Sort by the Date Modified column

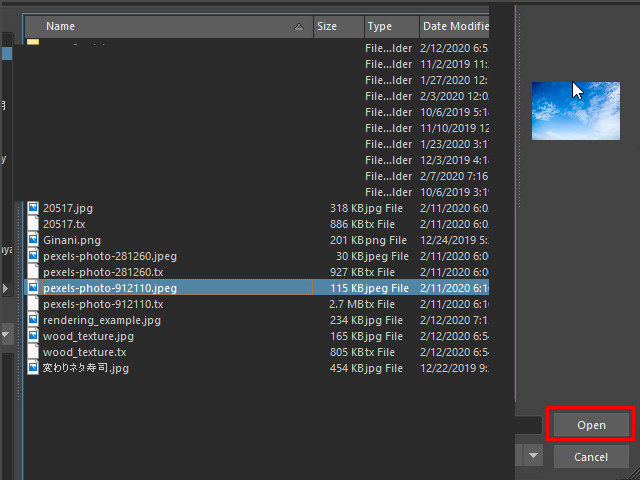point(455,26)
